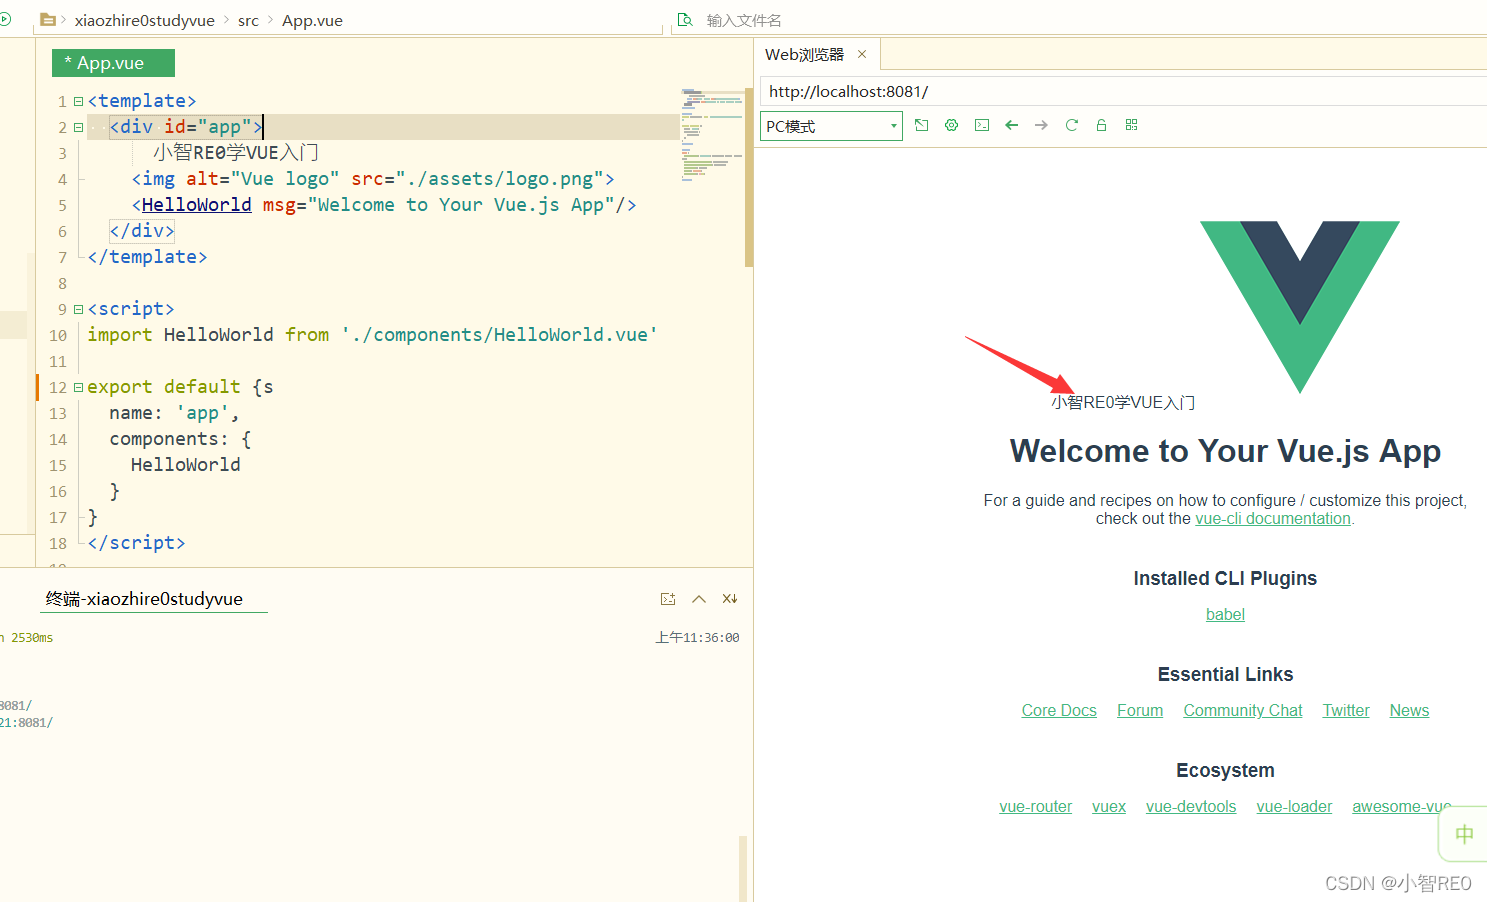Image resolution: width=1487 pixels, height=902 pixels.
Task: Click the img tag on line 4
Action: [x=373, y=179]
